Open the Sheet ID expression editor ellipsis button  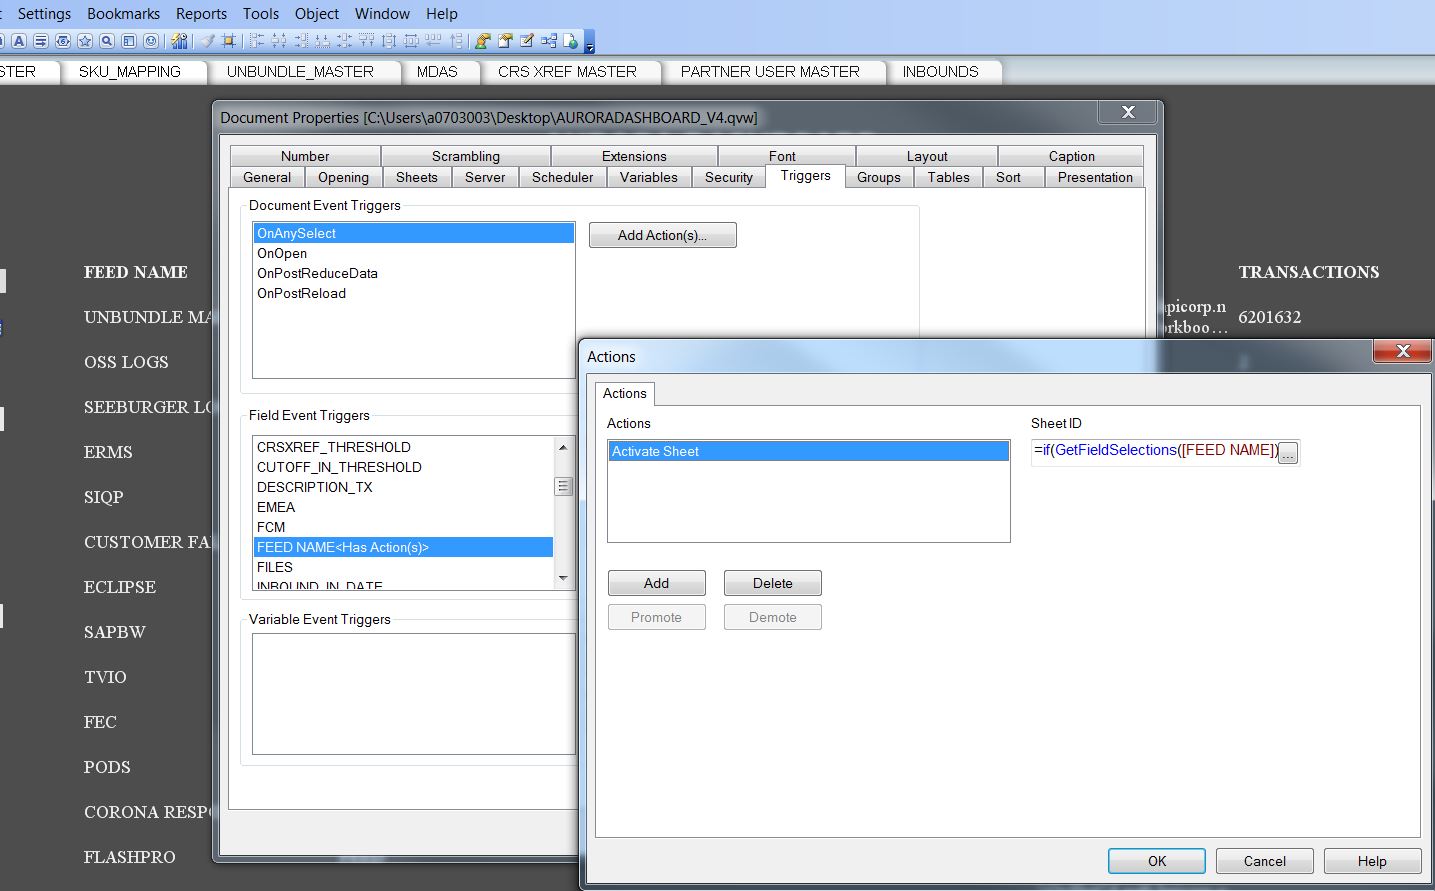(1288, 453)
